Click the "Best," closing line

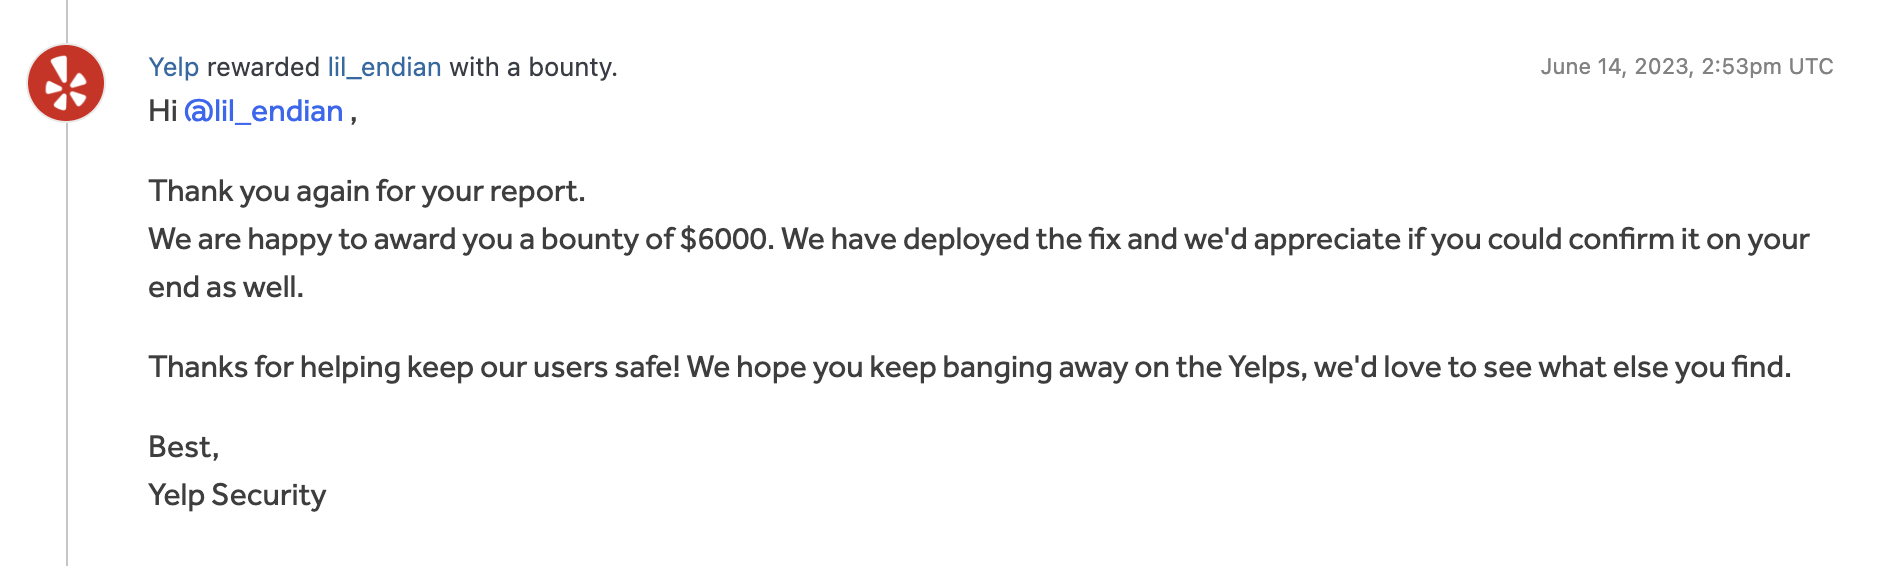[183, 447]
